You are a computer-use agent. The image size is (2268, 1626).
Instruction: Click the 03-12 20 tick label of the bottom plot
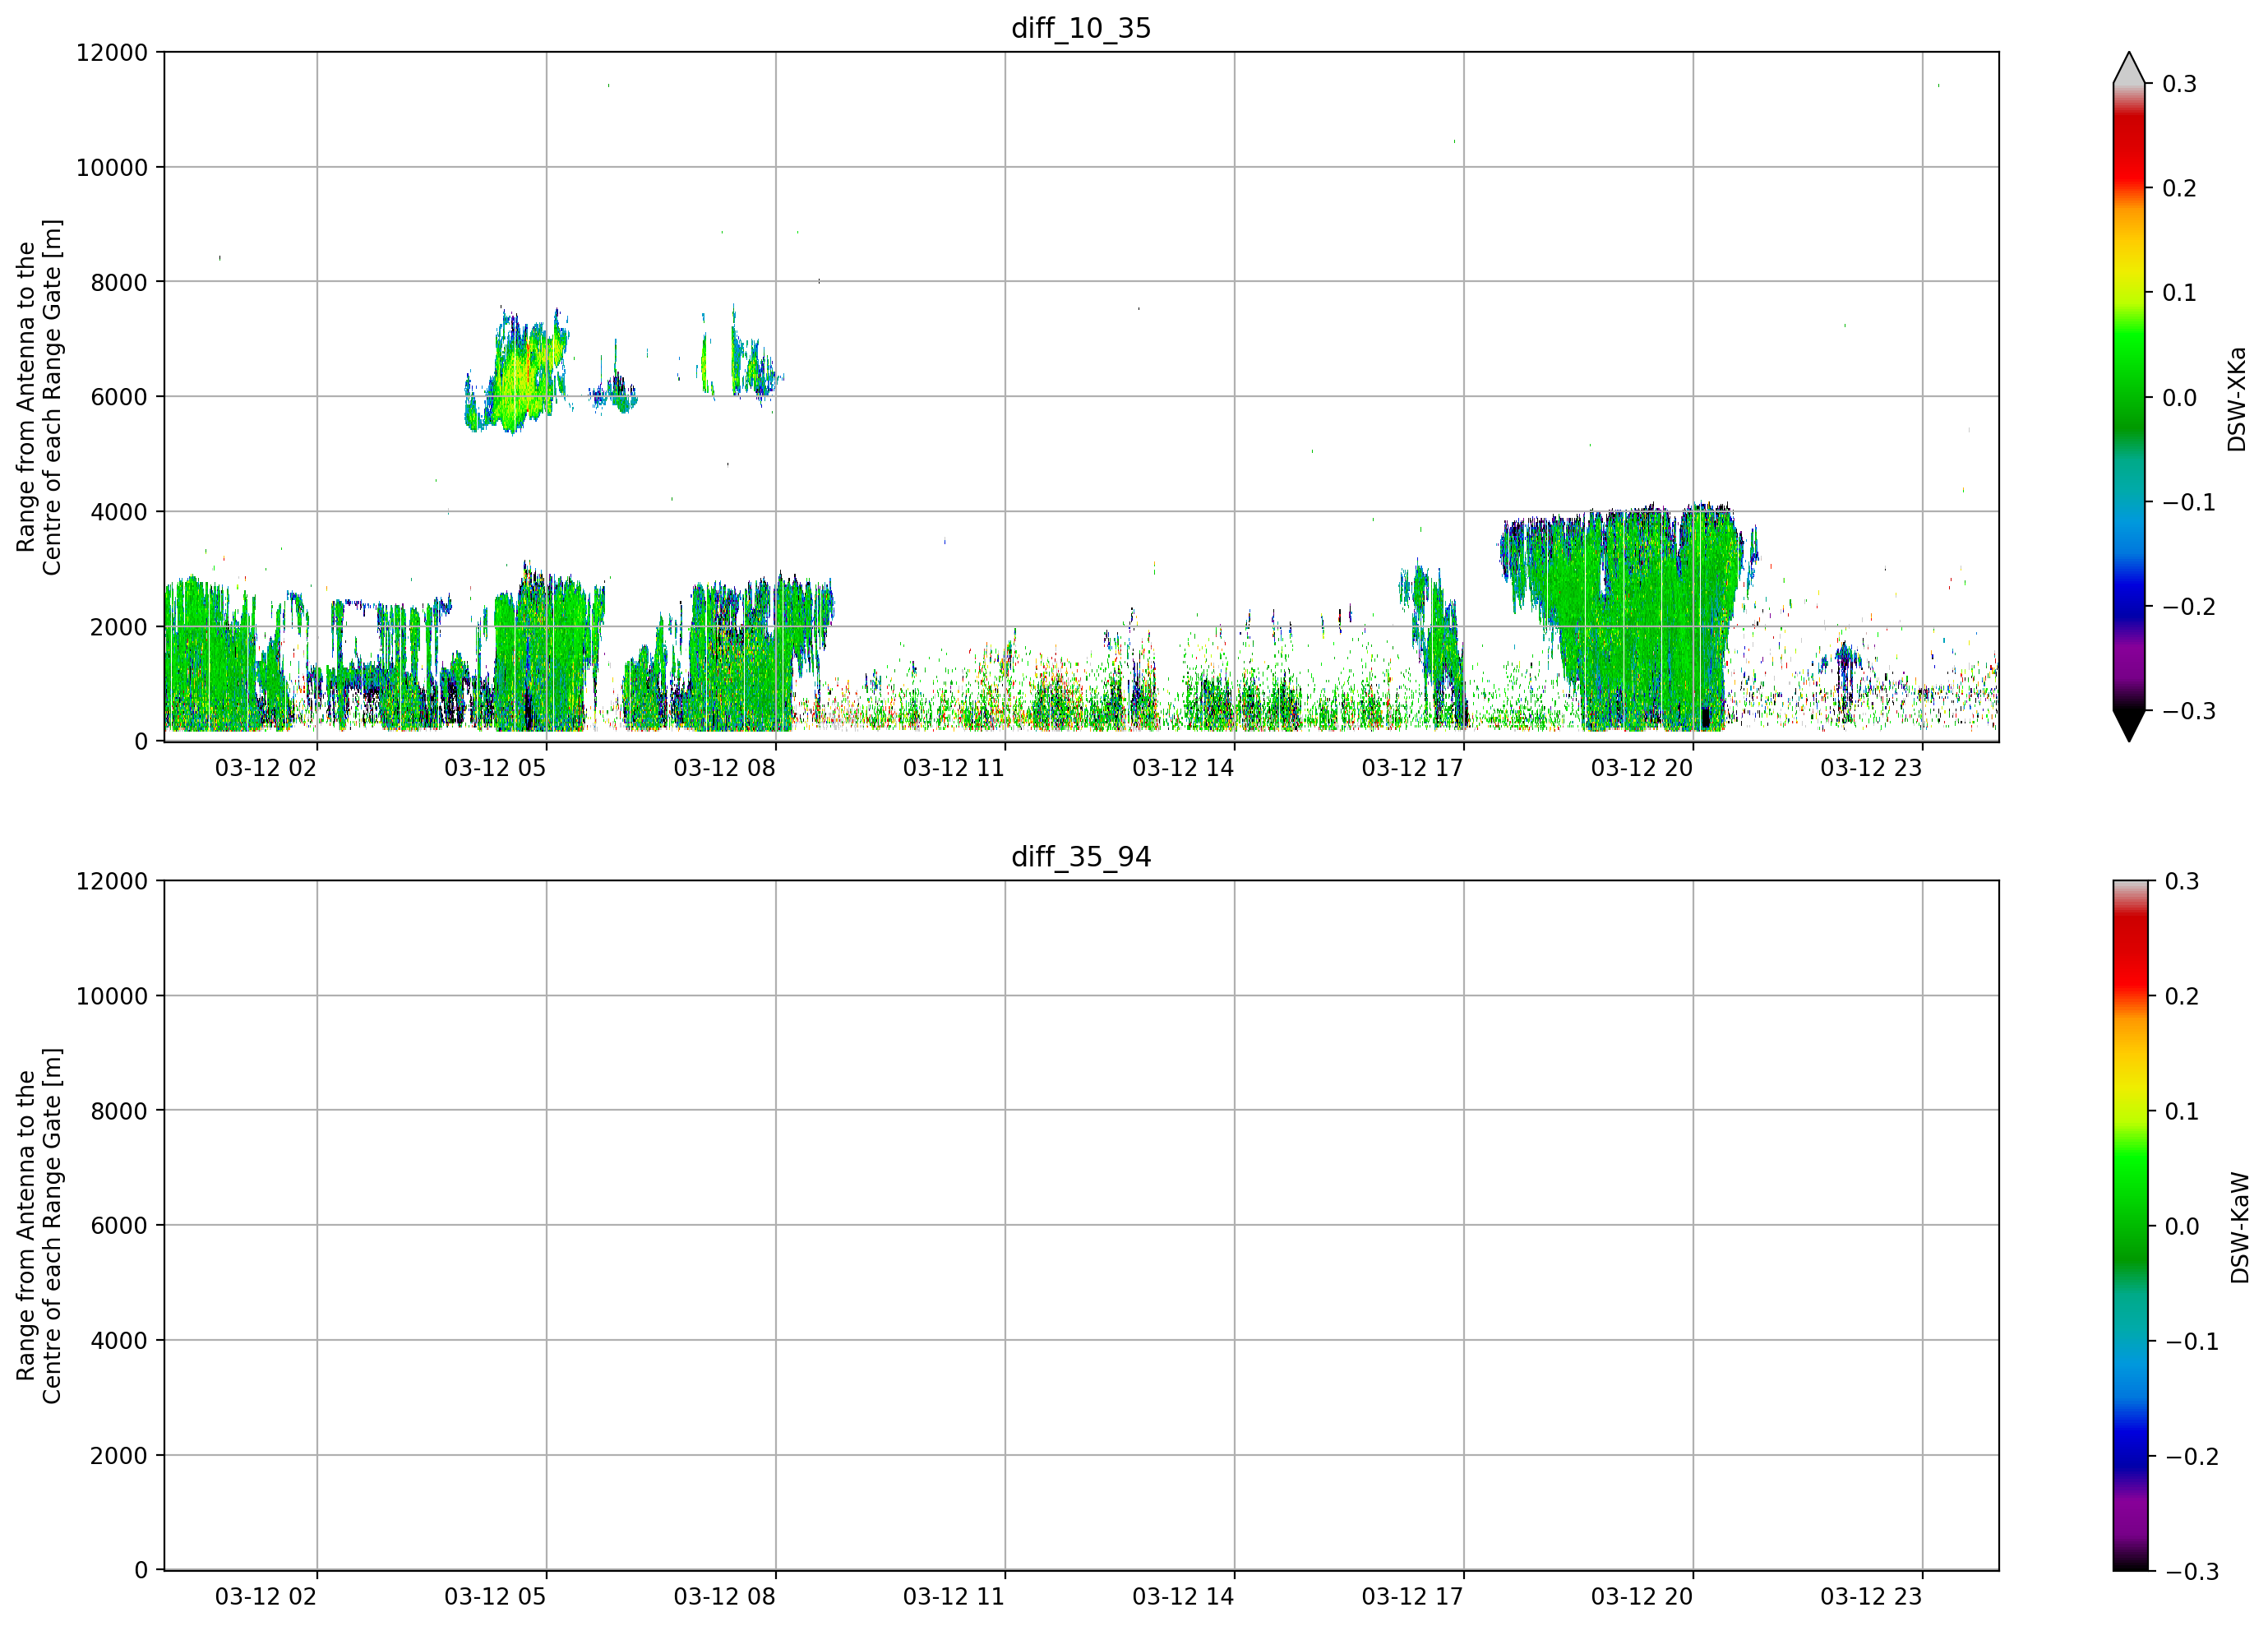pos(1642,1596)
